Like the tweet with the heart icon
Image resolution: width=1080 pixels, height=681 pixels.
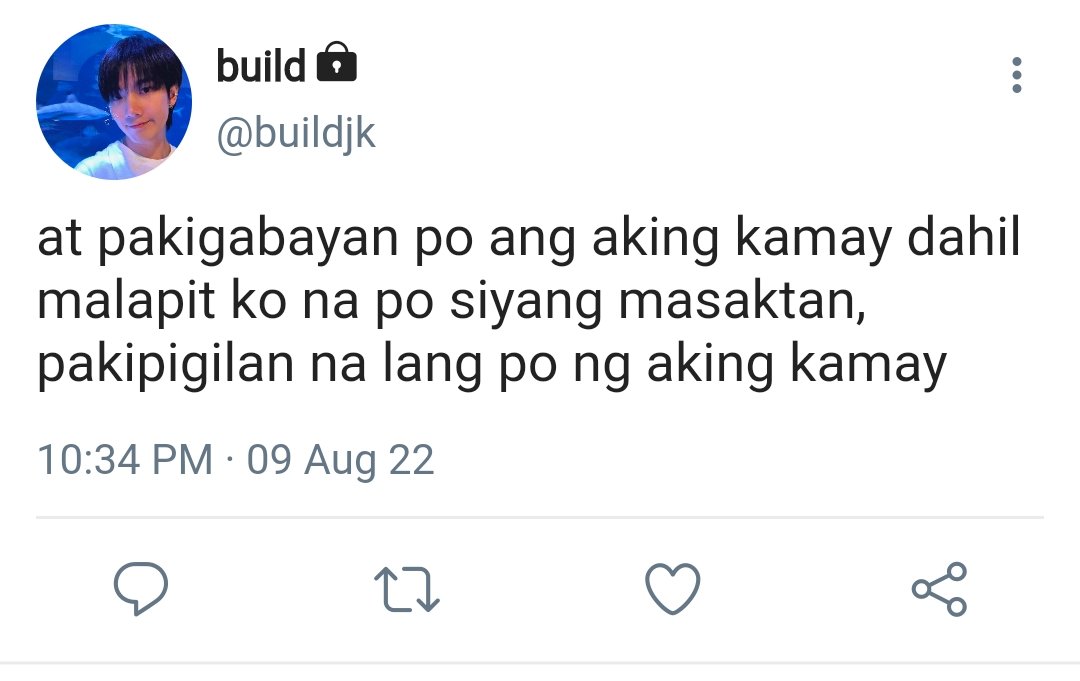click(673, 588)
